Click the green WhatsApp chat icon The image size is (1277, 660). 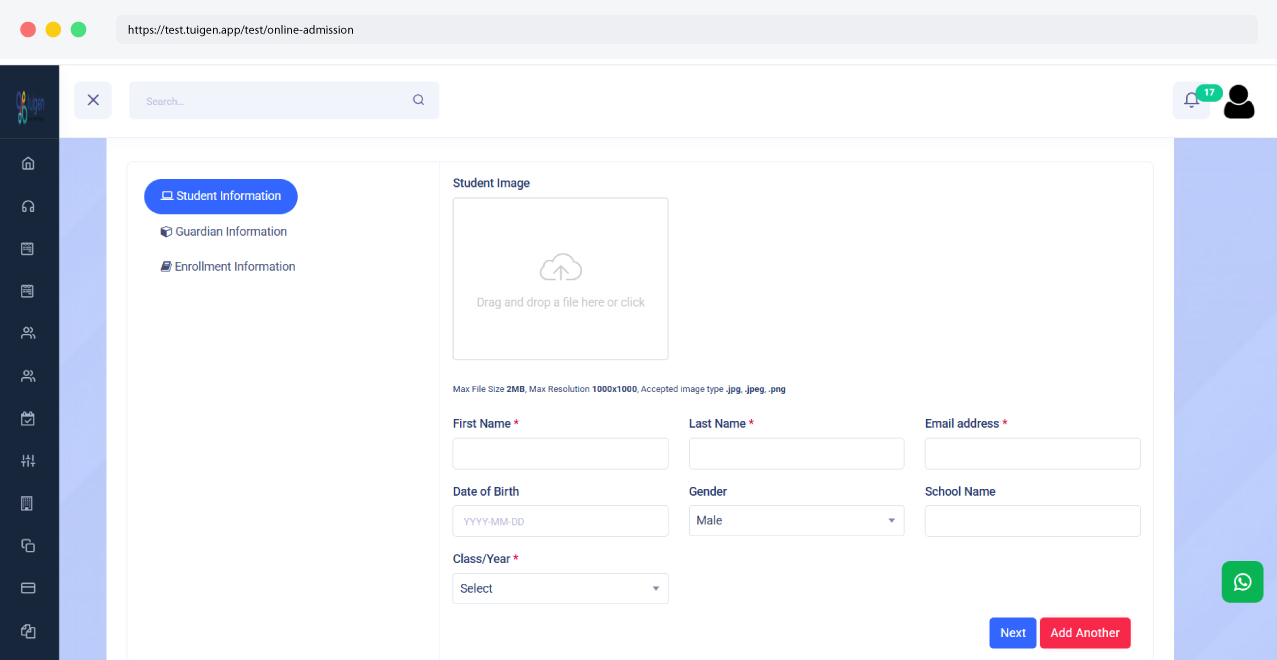pos(1242,582)
